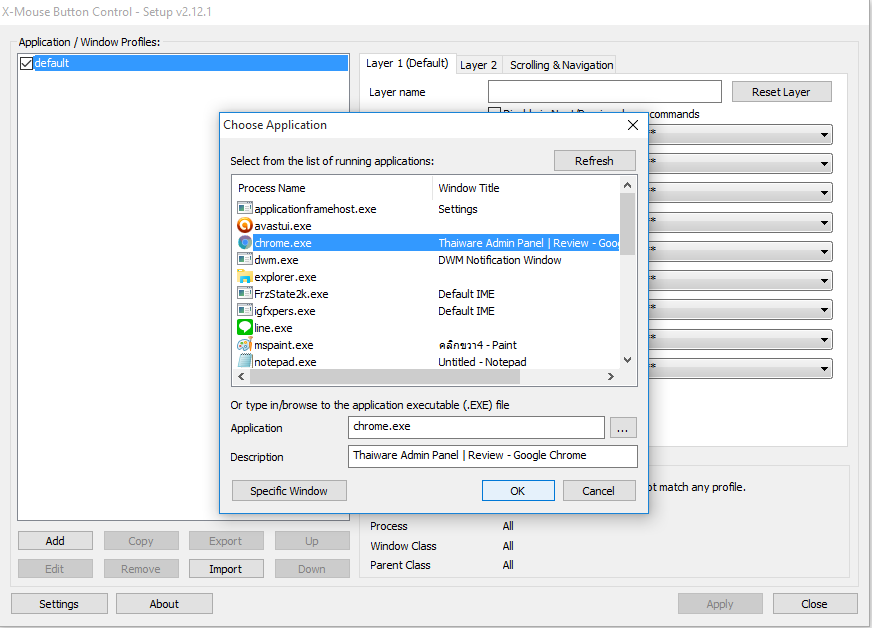Viewport: 872px width, 628px height.
Task: Click the horizontal scrollbar left arrow
Action: 241,377
